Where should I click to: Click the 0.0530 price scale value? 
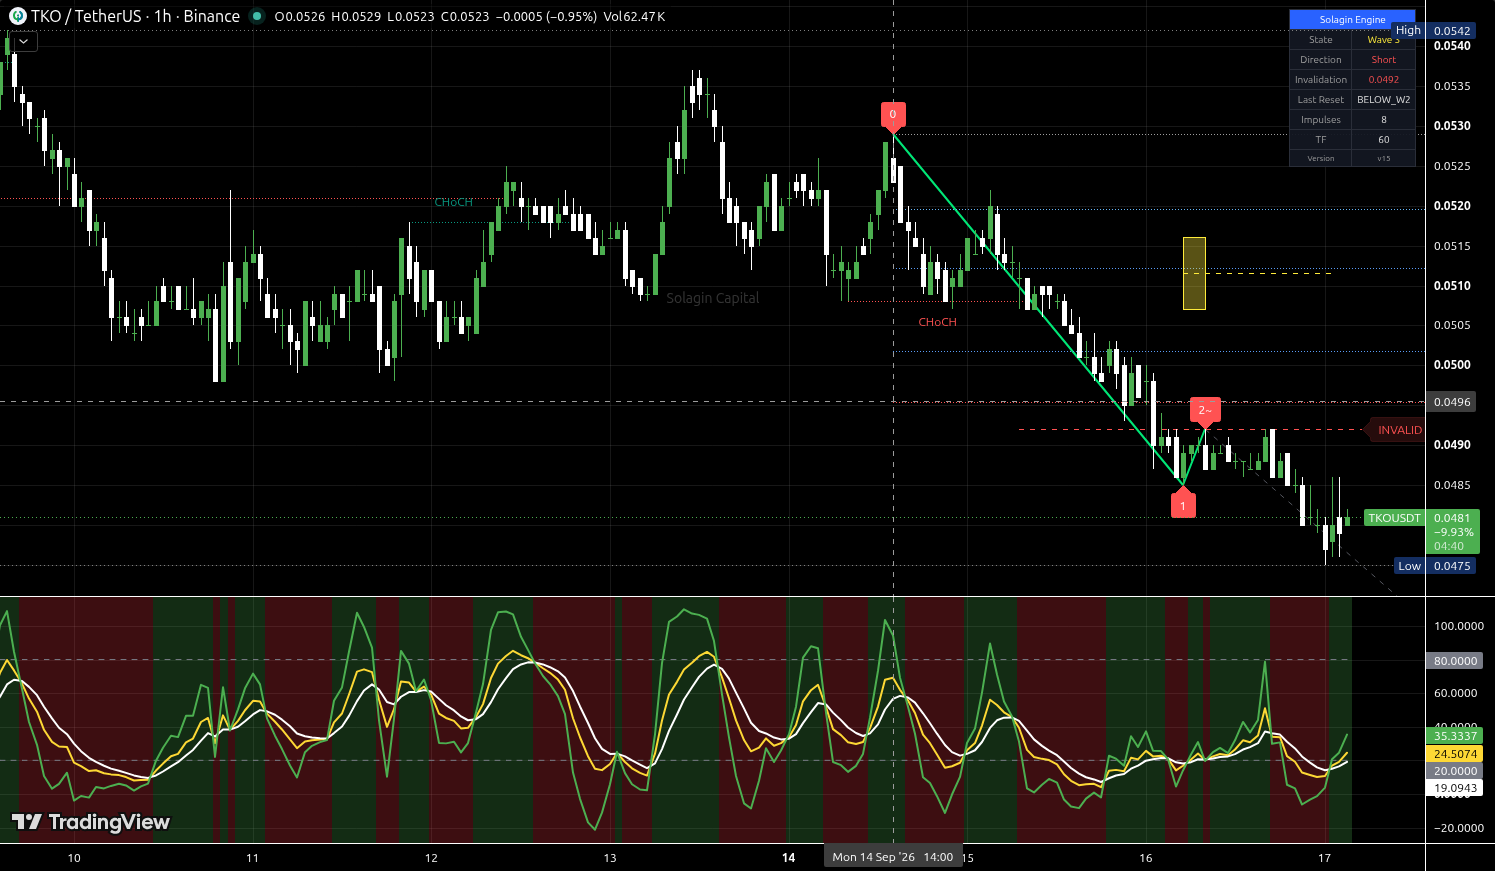(x=1452, y=126)
